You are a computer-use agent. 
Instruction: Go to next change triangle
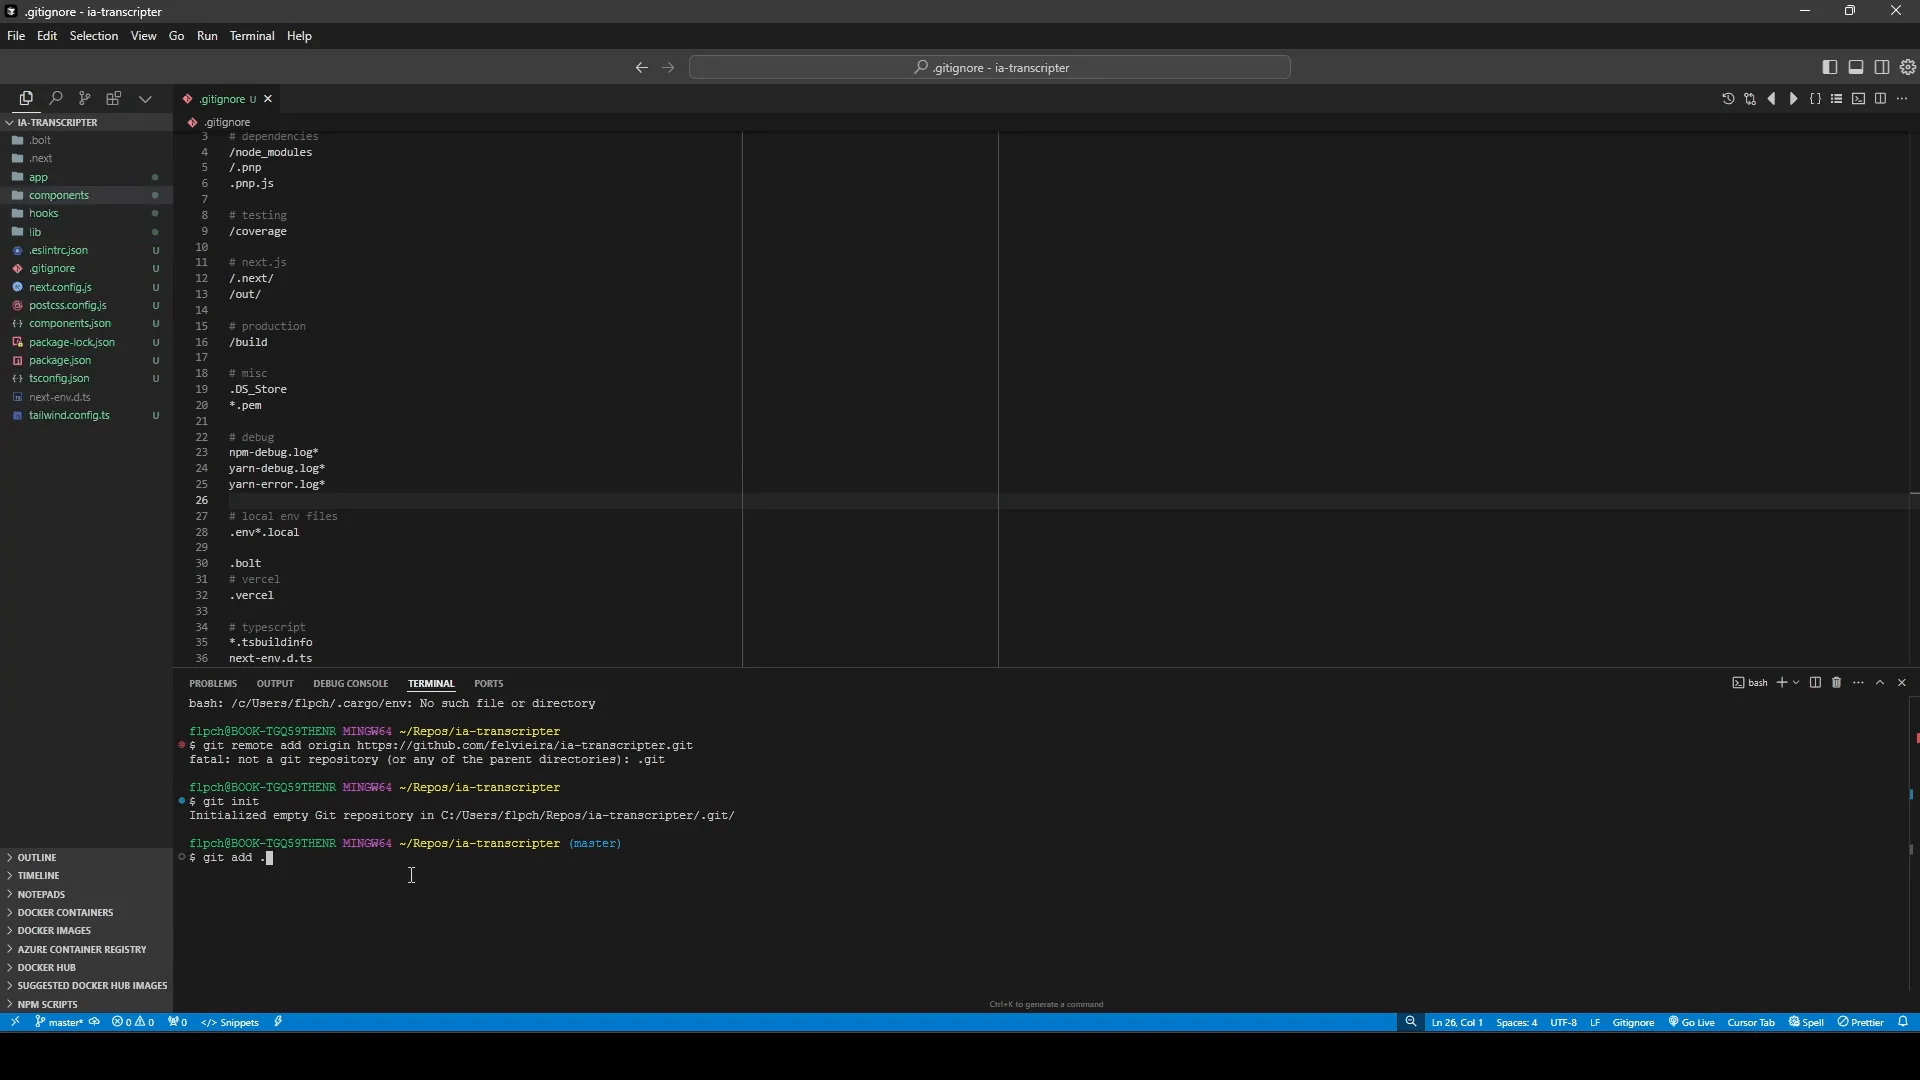tap(1794, 99)
